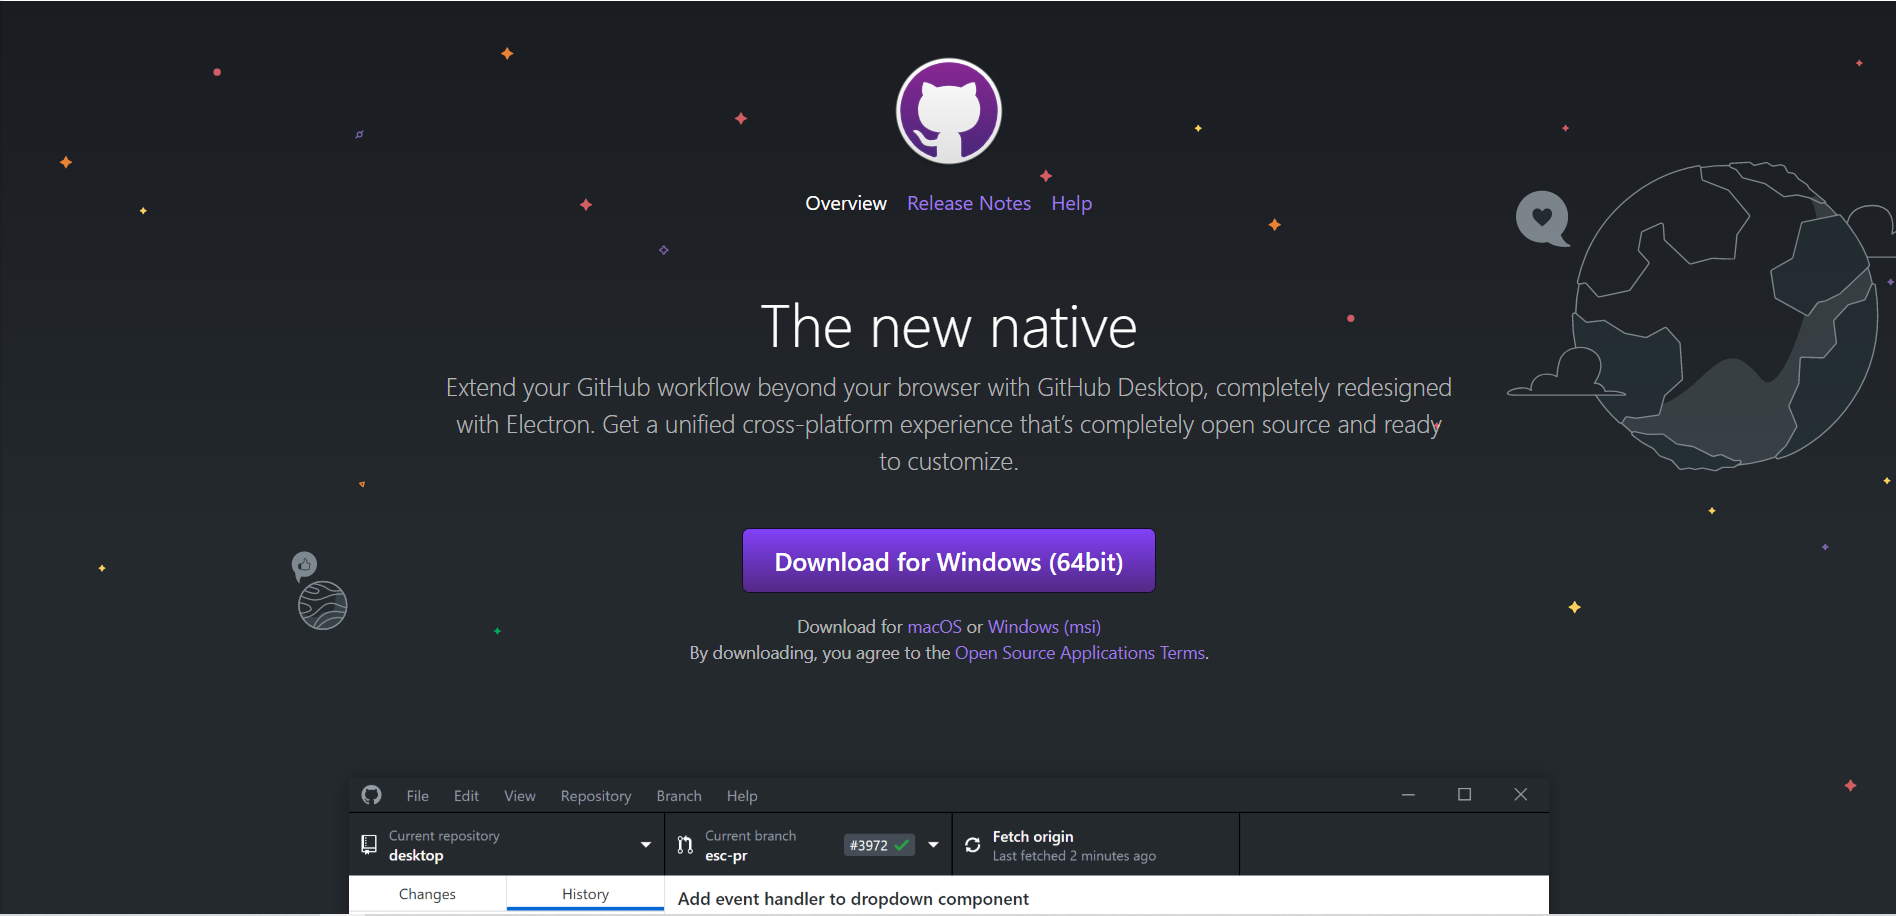The height and width of the screenshot is (916, 1896).
Task: Click the GitHub Desktop logo at top
Action: pyautogui.click(x=948, y=111)
